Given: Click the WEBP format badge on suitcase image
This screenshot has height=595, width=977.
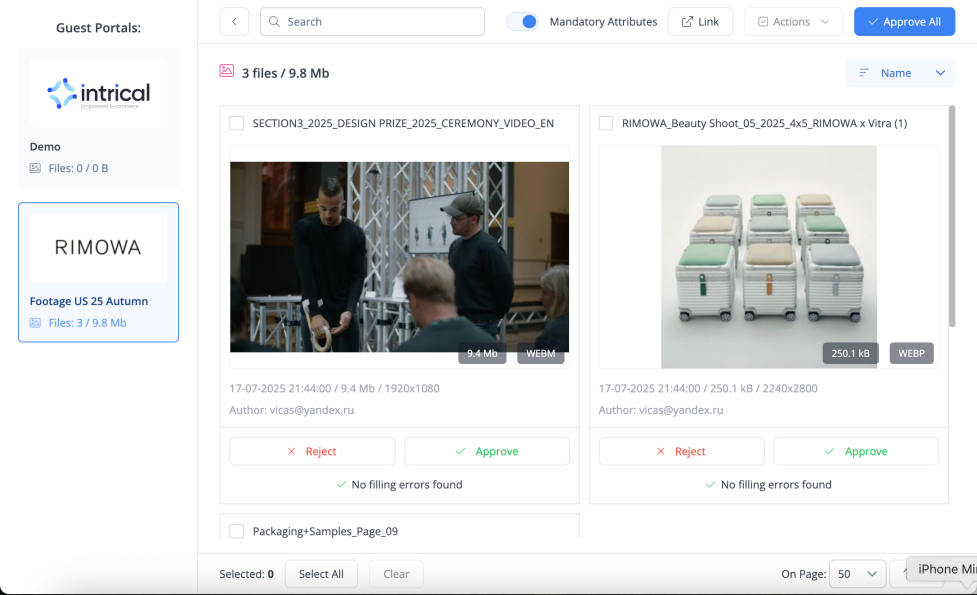Looking at the screenshot, I should click(x=911, y=353).
